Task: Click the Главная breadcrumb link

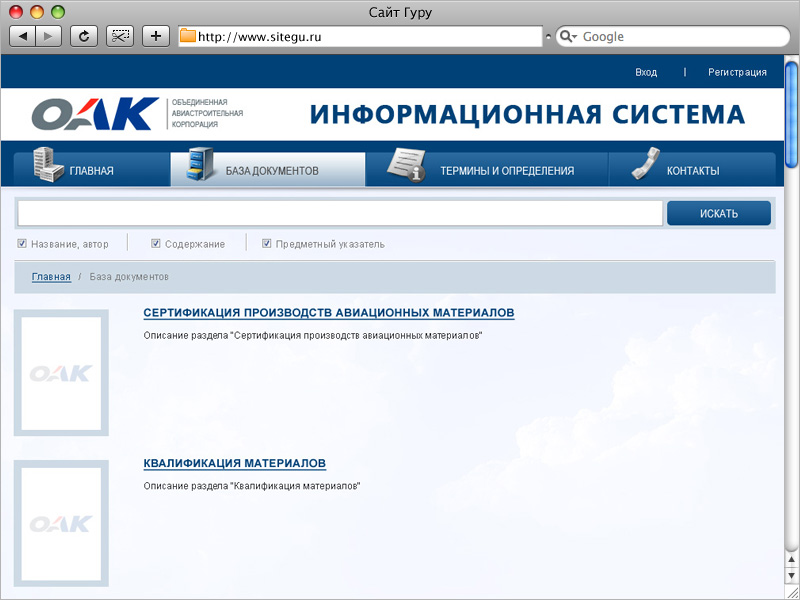Action: pyautogui.click(x=51, y=277)
